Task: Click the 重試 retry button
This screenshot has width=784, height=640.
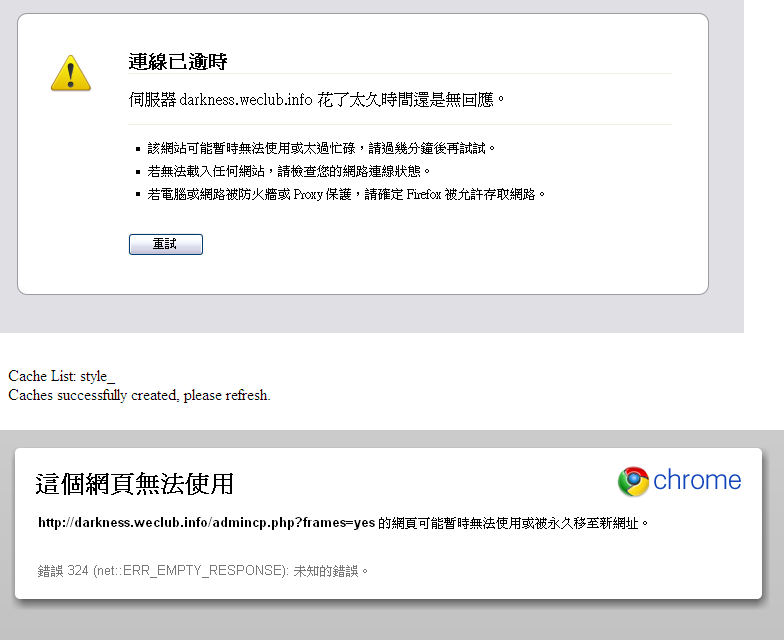Action: coord(166,244)
